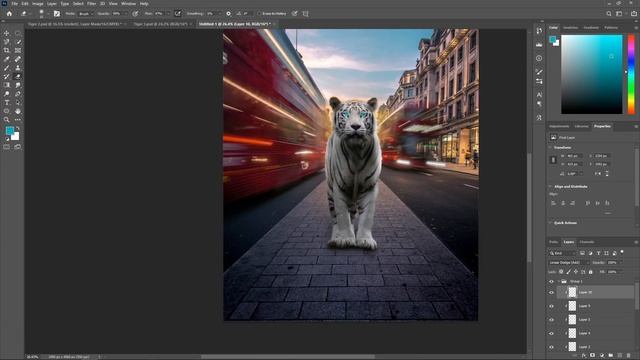Image resolution: width=640 pixels, height=360 pixels.
Task: Click the layer Fill value field
Action: click(613, 272)
